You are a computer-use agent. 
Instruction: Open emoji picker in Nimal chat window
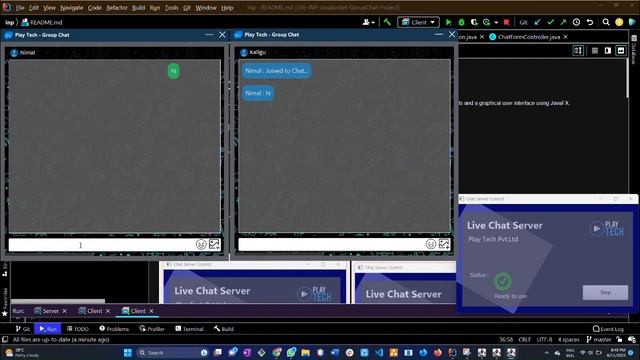[x=201, y=244]
